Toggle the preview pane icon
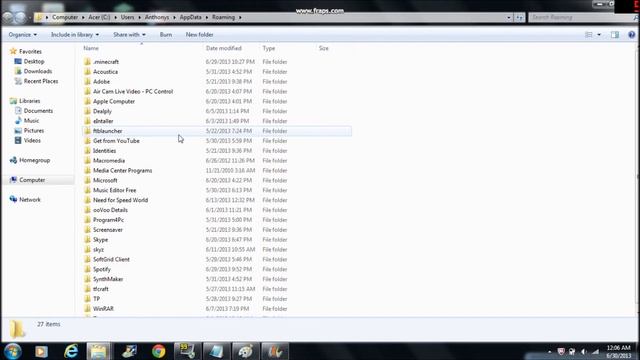640x360 pixels. coord(615,35)
